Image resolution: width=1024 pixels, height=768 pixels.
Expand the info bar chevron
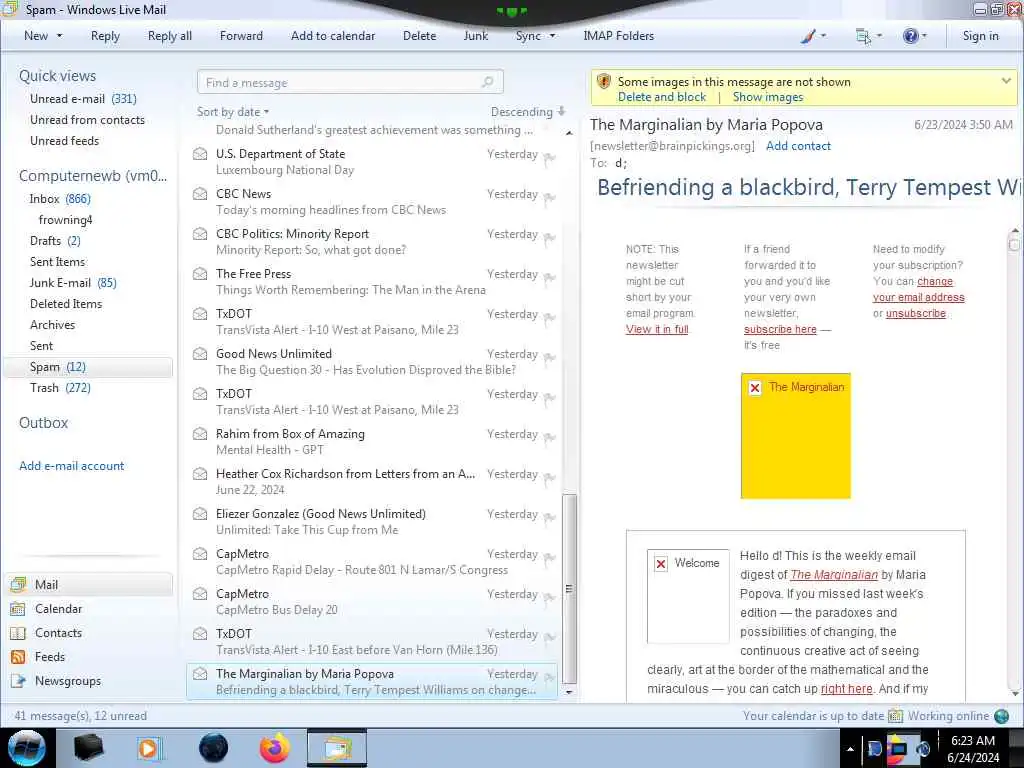tap(1006, 81)
